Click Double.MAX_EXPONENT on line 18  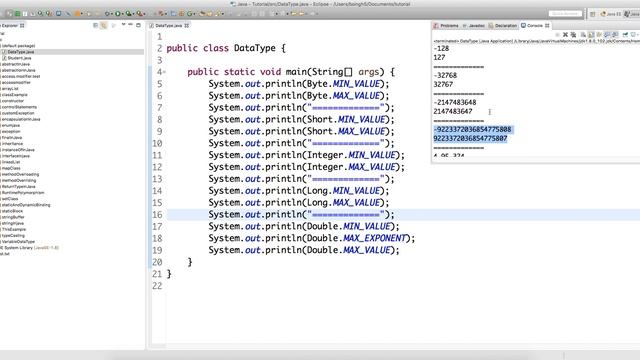click(x=356, y=238)
